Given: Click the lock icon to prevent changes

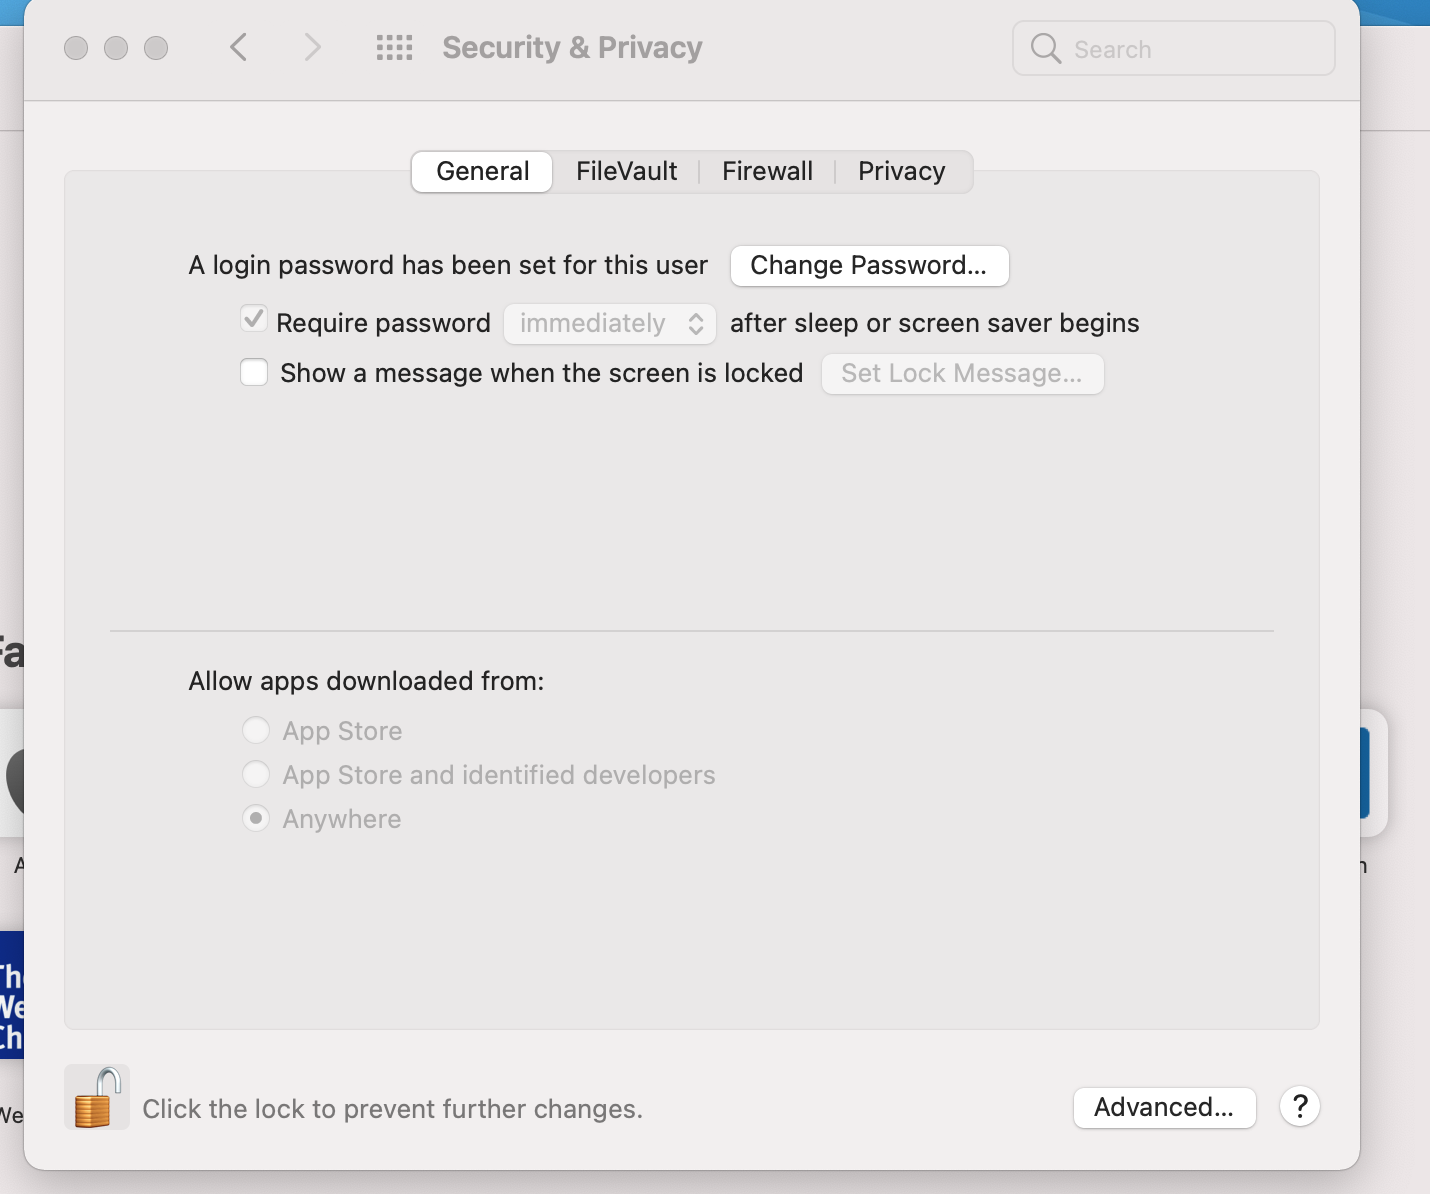Looking at the screenshot, I should (96, 1098).
